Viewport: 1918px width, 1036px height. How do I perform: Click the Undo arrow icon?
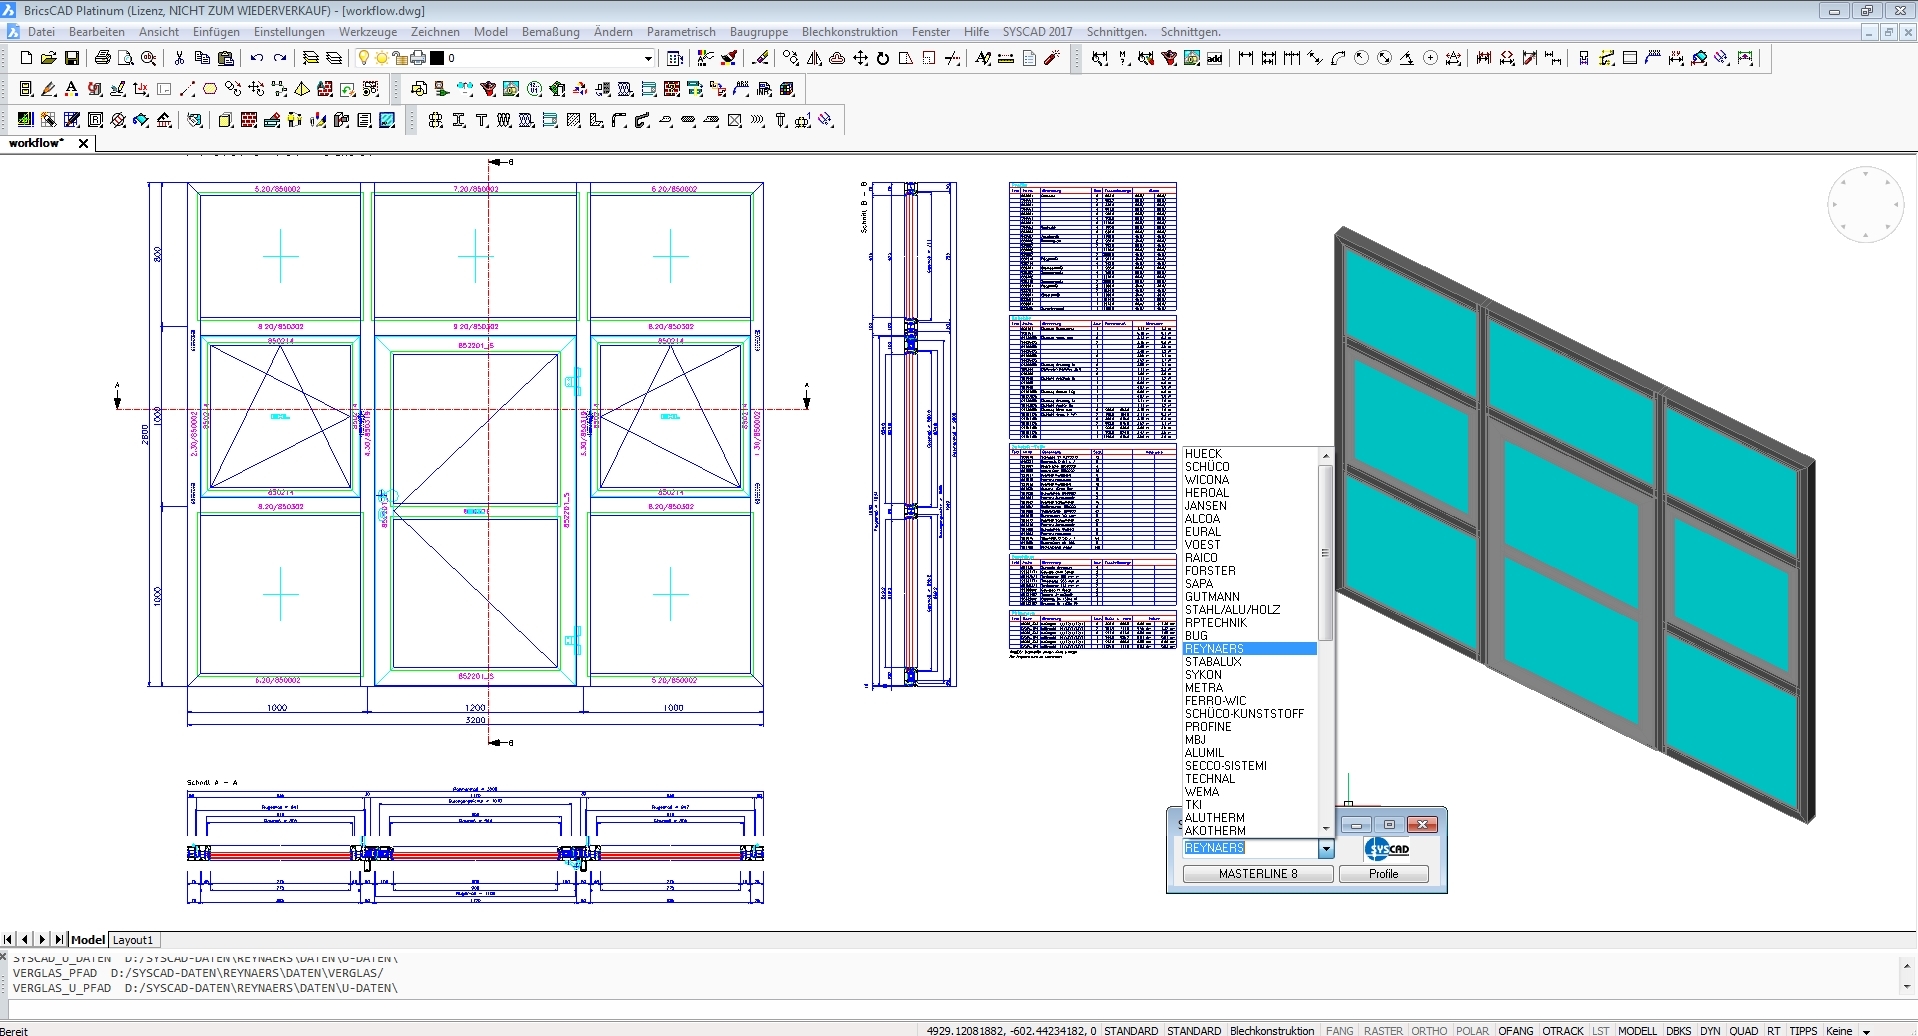point(257,58)
